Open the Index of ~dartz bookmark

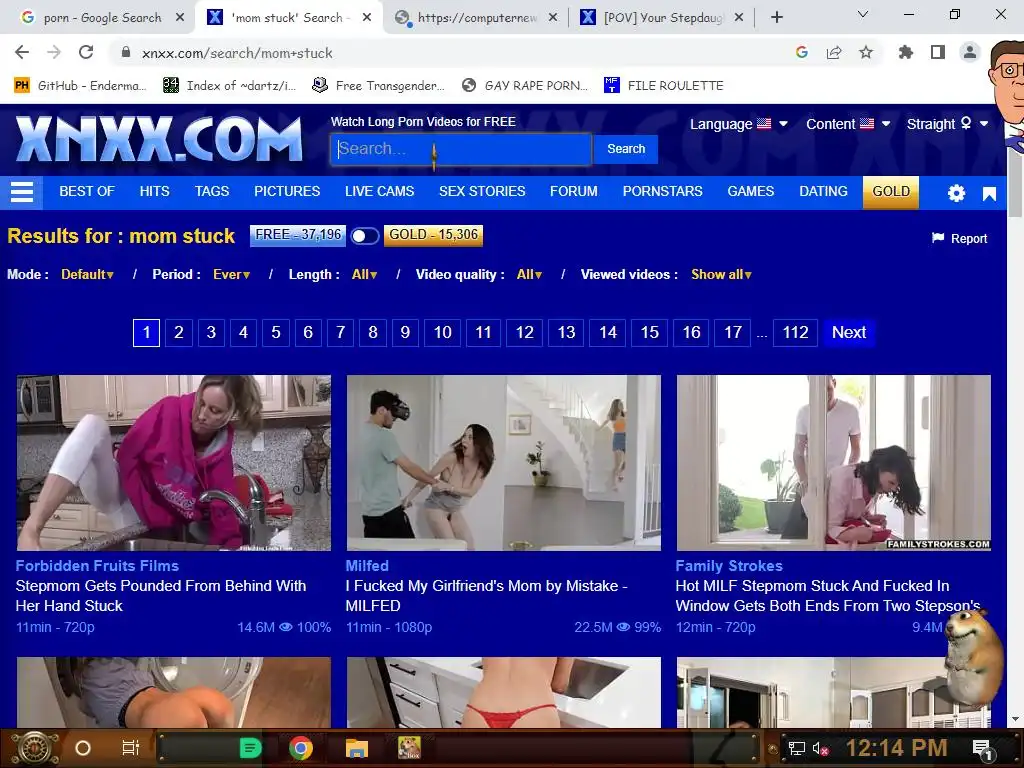229,86
